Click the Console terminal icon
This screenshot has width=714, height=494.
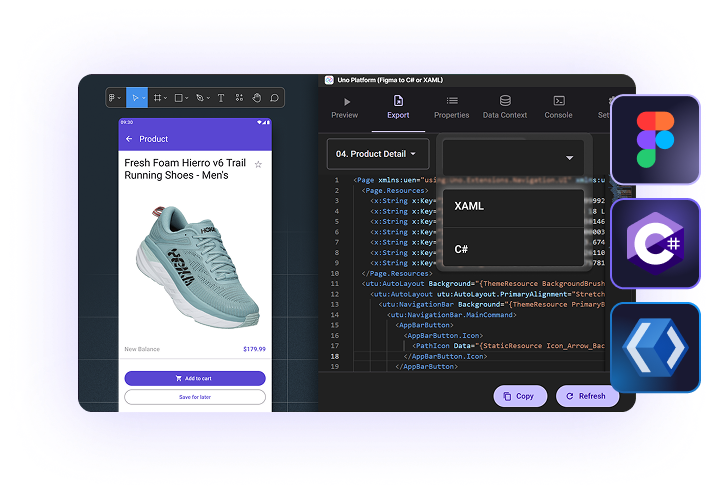pos(559,101)
